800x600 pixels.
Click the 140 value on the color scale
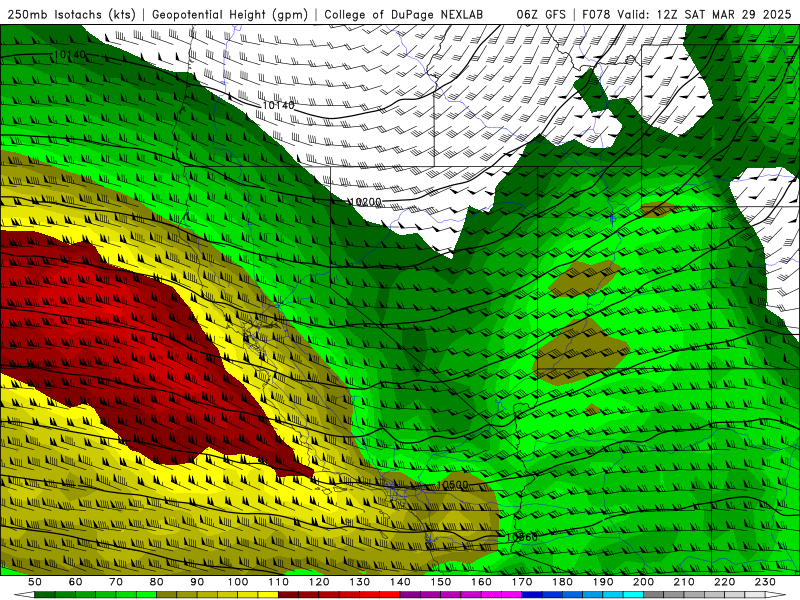400,582
